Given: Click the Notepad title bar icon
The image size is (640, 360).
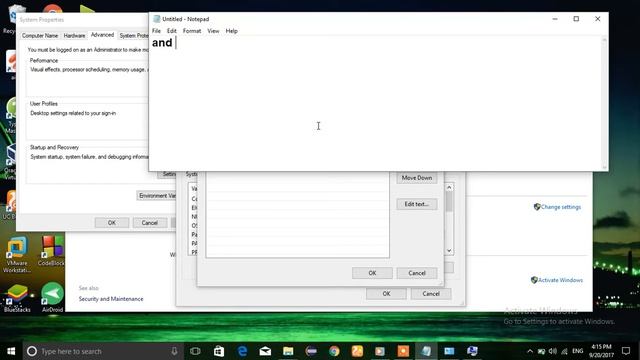Looking at the screenshot, I should click(x=156, y=19).
